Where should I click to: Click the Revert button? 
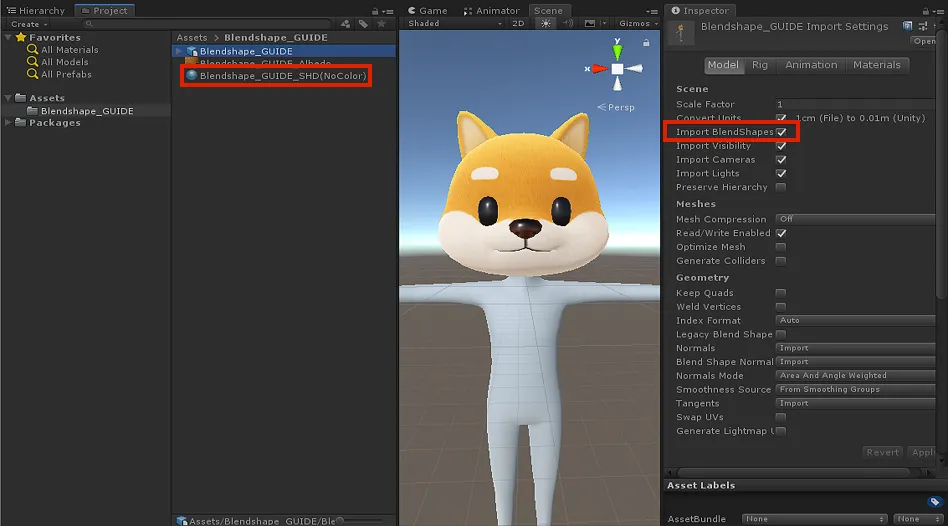882,452
